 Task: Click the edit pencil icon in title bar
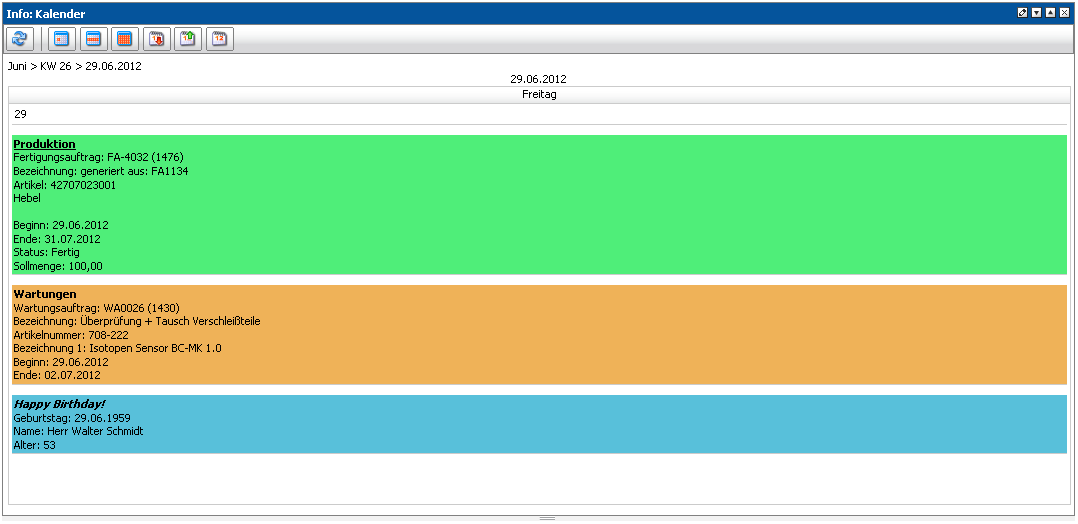(x=1022, y=13)
